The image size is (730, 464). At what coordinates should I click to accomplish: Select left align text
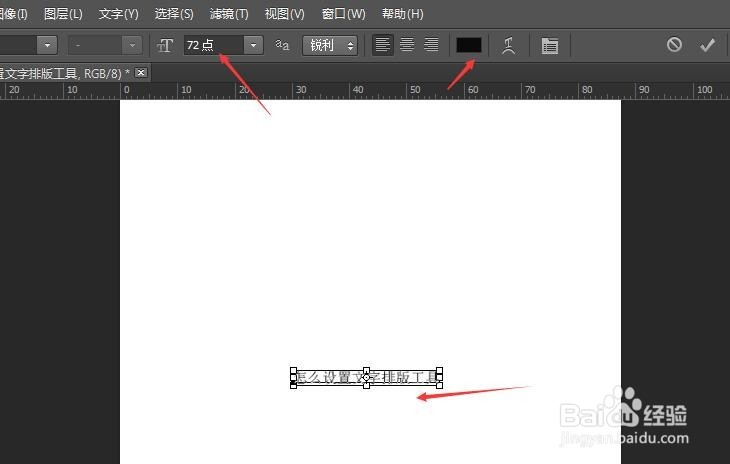coord(383,45)
